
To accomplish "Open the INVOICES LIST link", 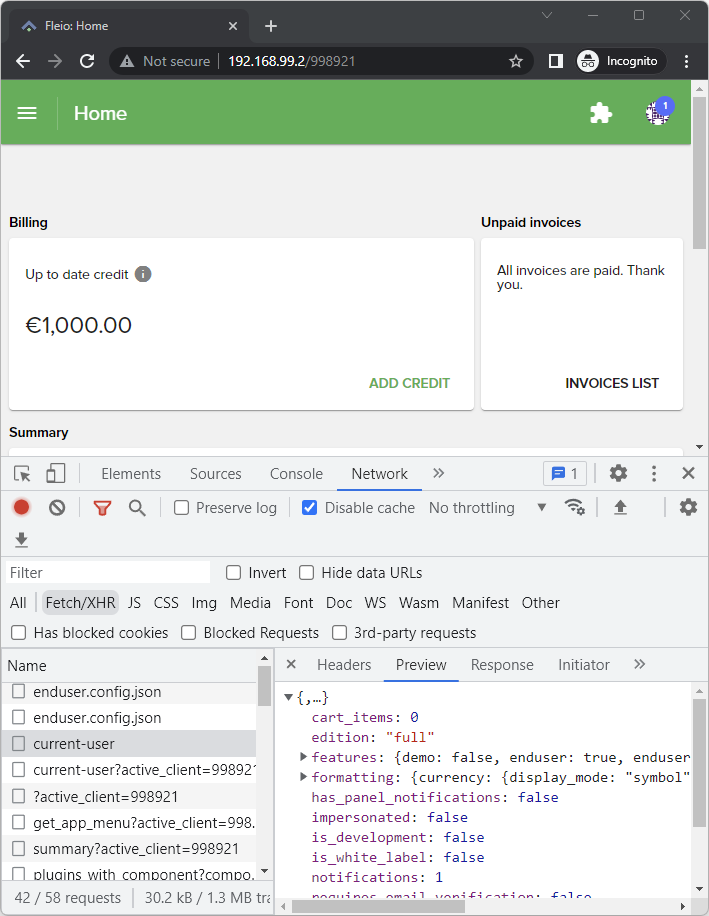I will coord(611,383).
